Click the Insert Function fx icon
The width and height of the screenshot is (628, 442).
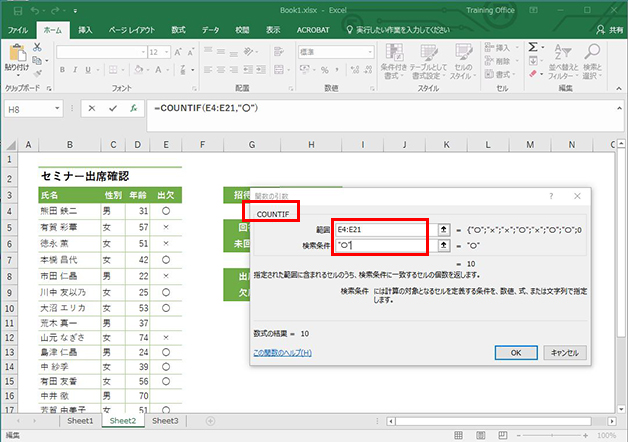click(x=133, y=108)
